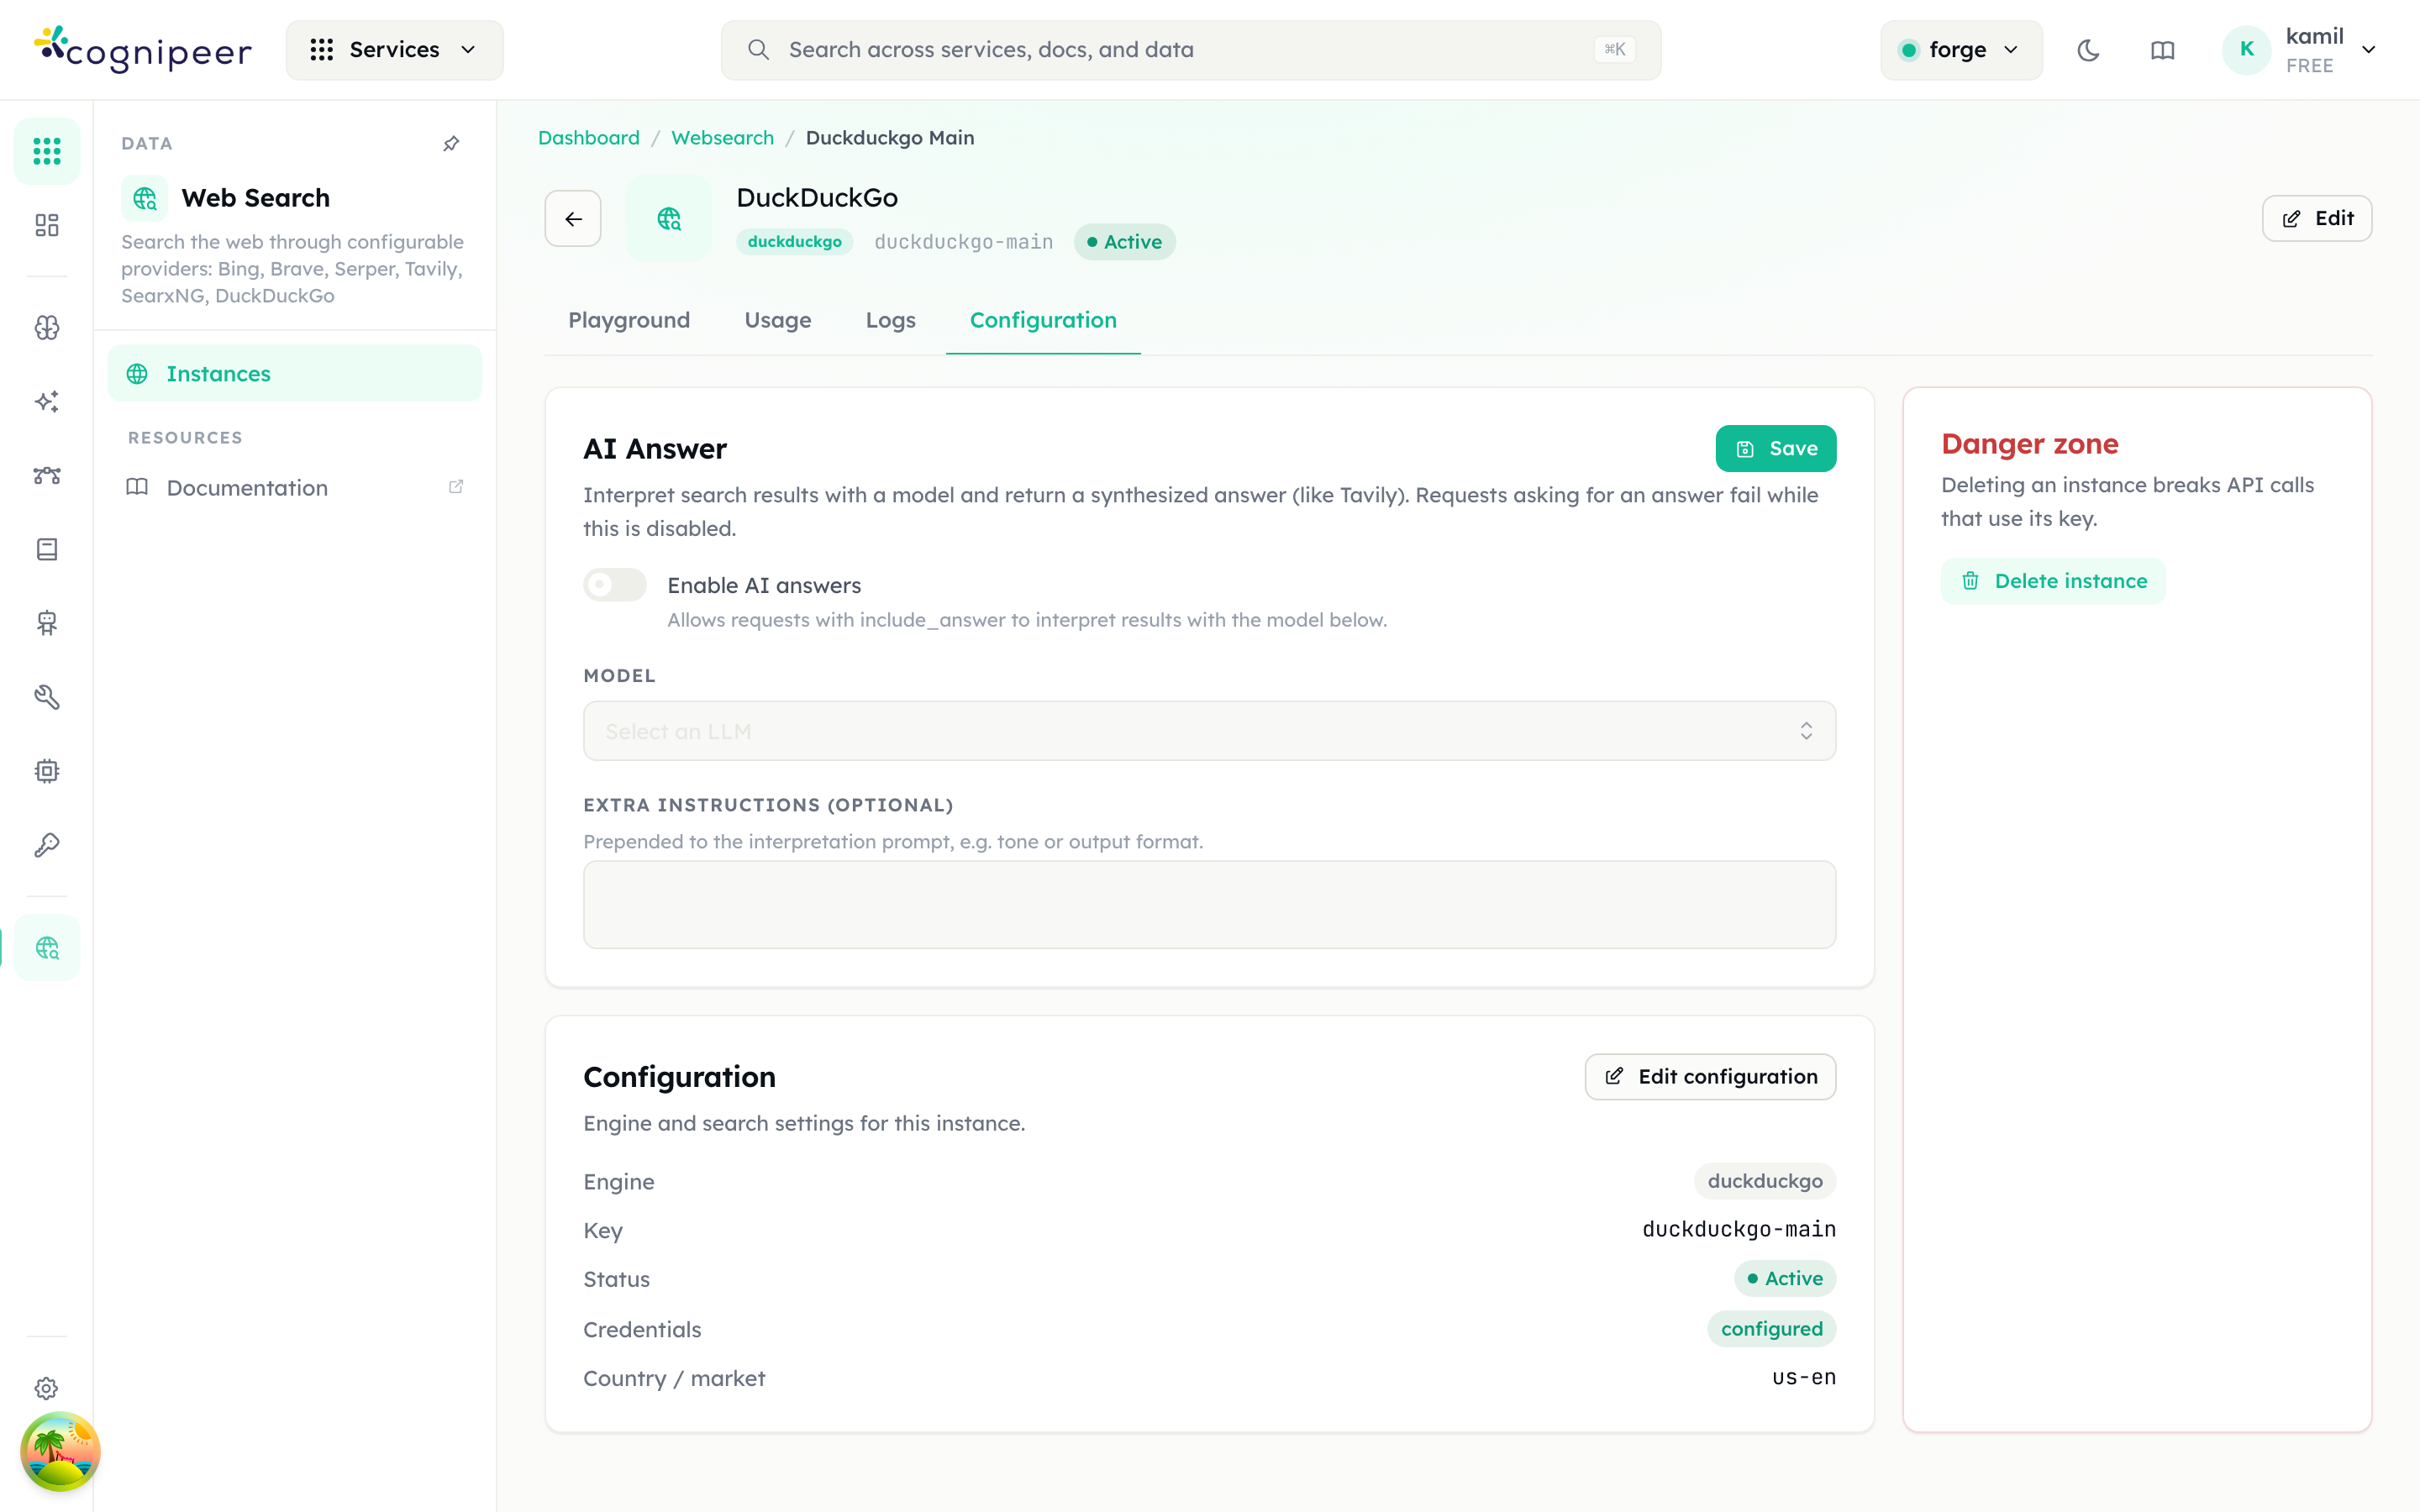The height and width of the screenshot is (1512, 2420).
Task: Save the AI Answer settings
Action: (1776, 449)
